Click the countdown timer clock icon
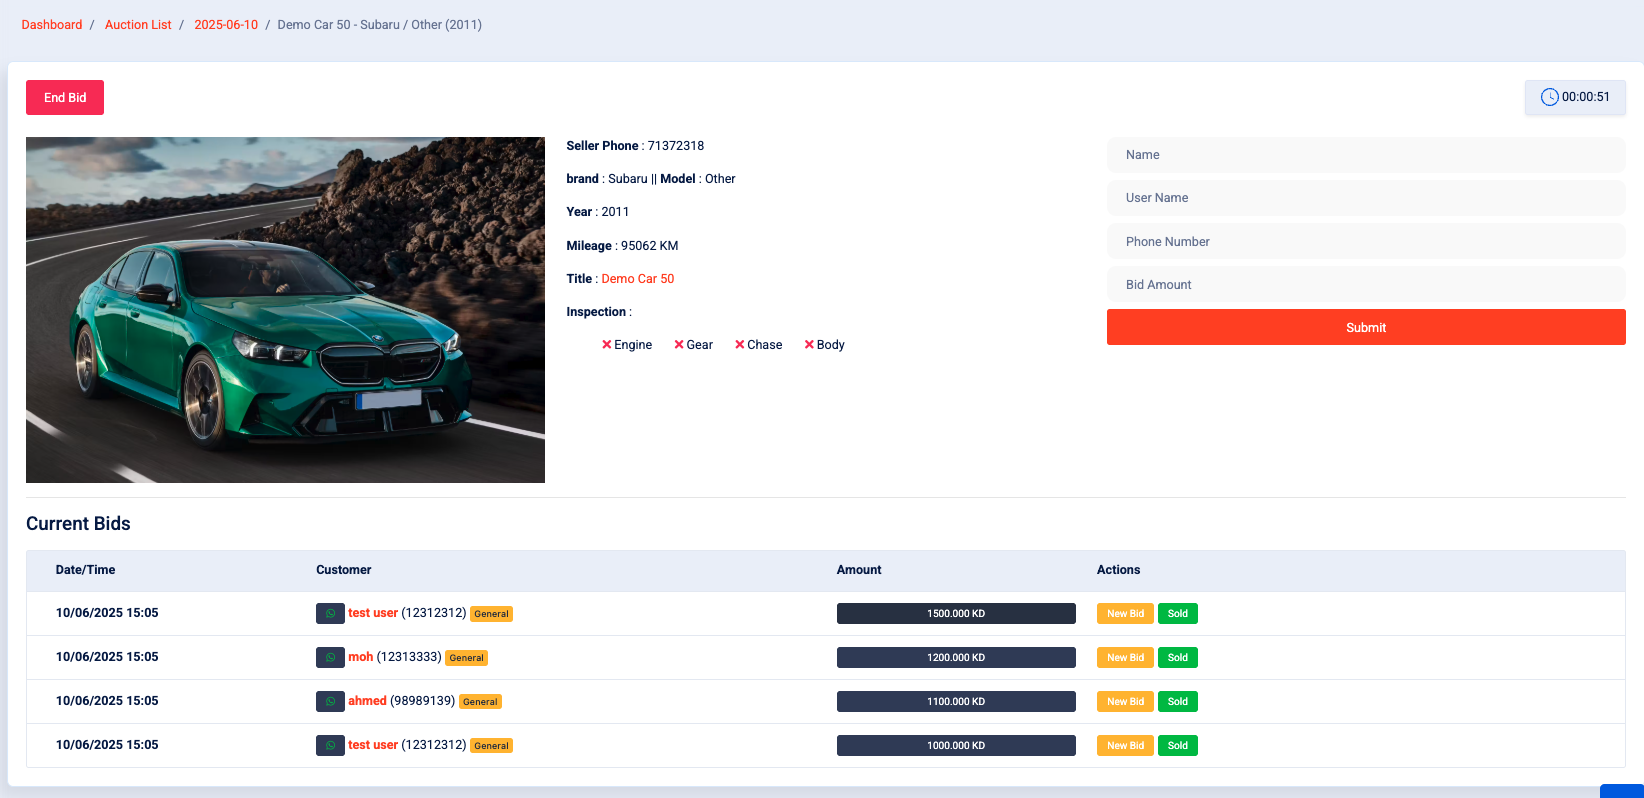 [x=1549, y=97]
